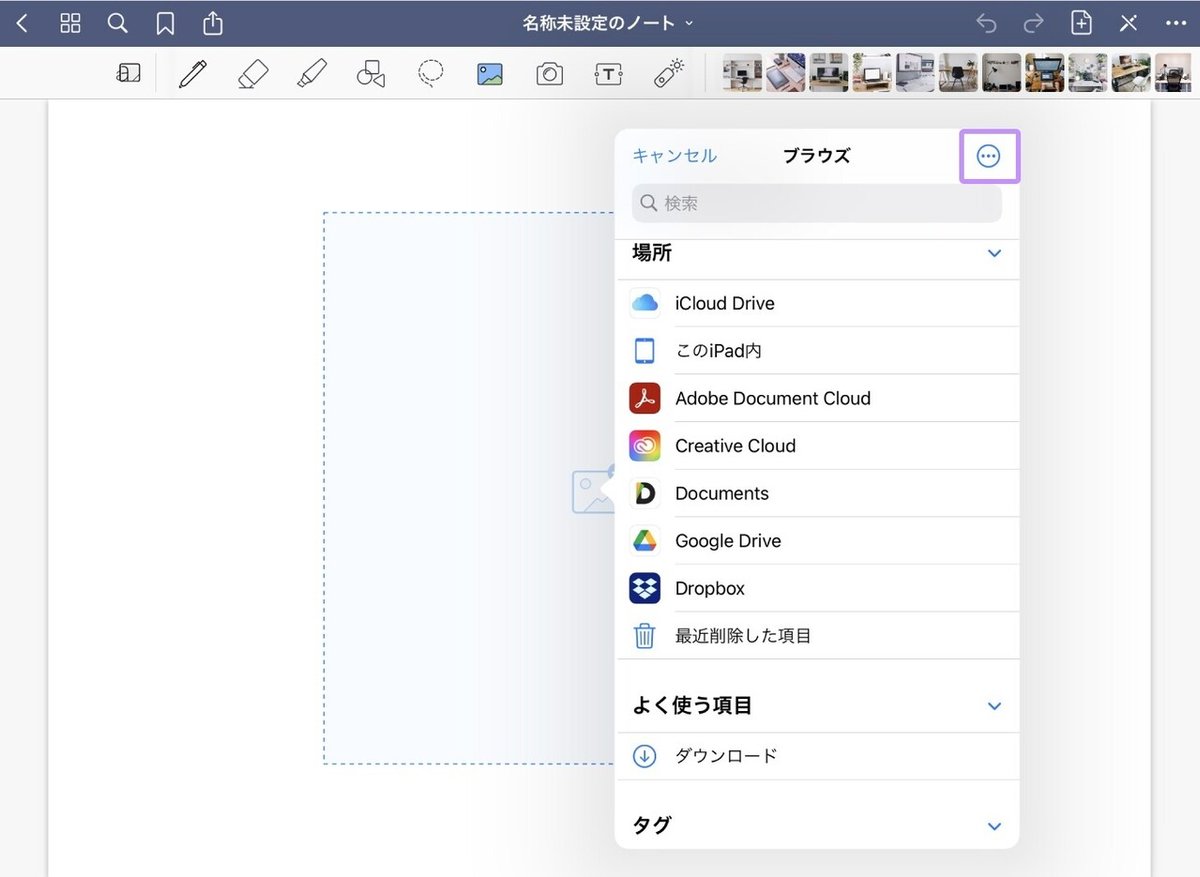Image resolution: width=1200 pixels, height=877 pixels.
Task: Open the Shapes tool
Action: (370, 73)
